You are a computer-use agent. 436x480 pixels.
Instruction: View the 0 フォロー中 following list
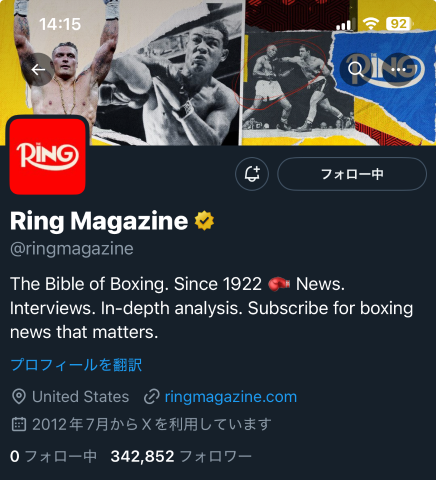click(x=53, y=456)
